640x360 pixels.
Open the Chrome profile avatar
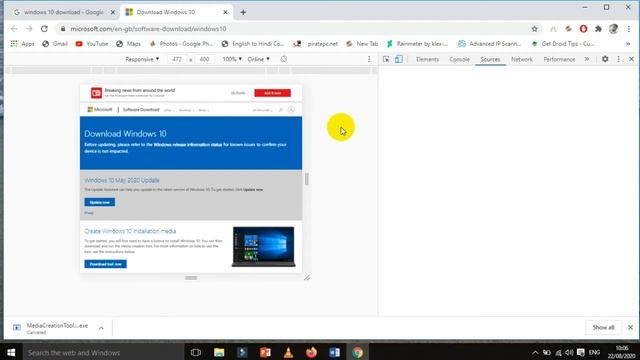coord(613,29)
